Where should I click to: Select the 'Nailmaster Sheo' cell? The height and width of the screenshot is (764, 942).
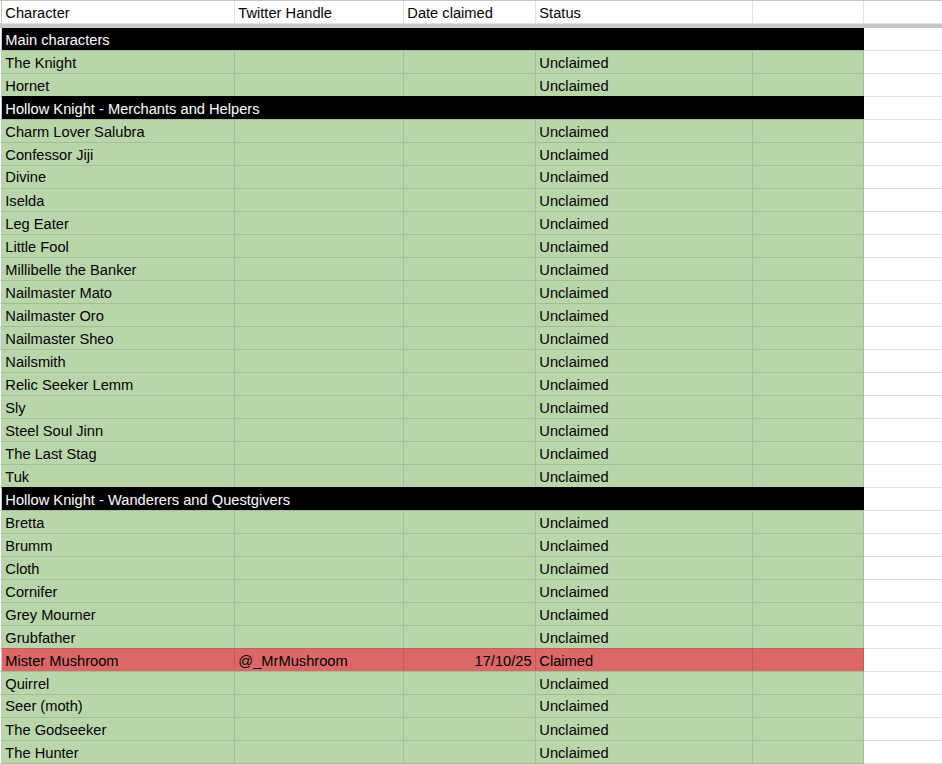tap(118, 339)
